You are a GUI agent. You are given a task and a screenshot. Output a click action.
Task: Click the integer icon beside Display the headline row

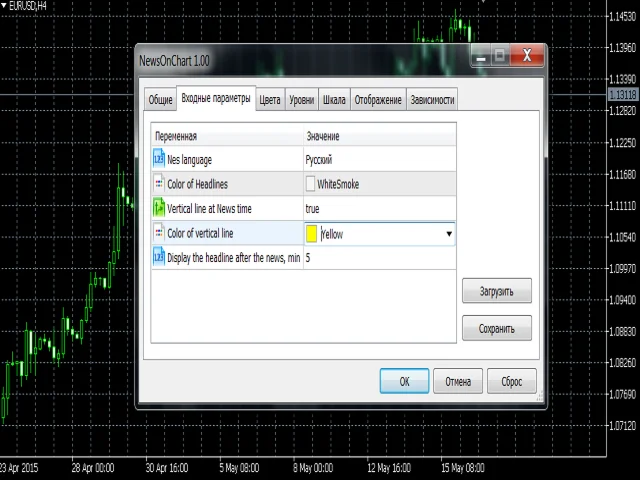click(159, 258)
